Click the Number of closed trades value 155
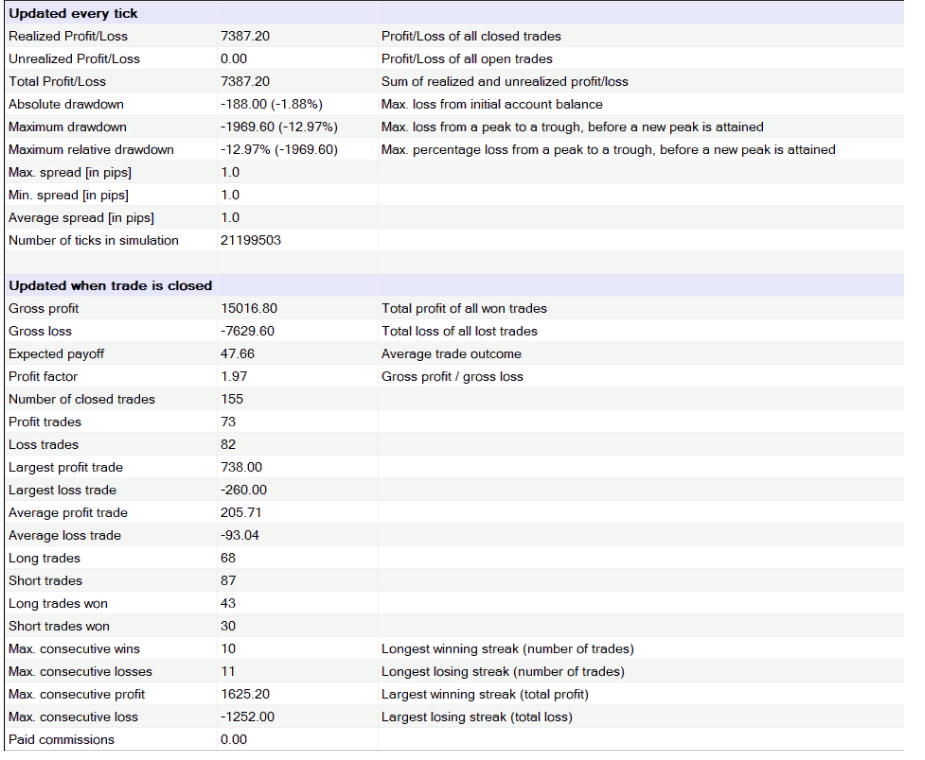The image size is (925, 760). [x=232, y=400]
